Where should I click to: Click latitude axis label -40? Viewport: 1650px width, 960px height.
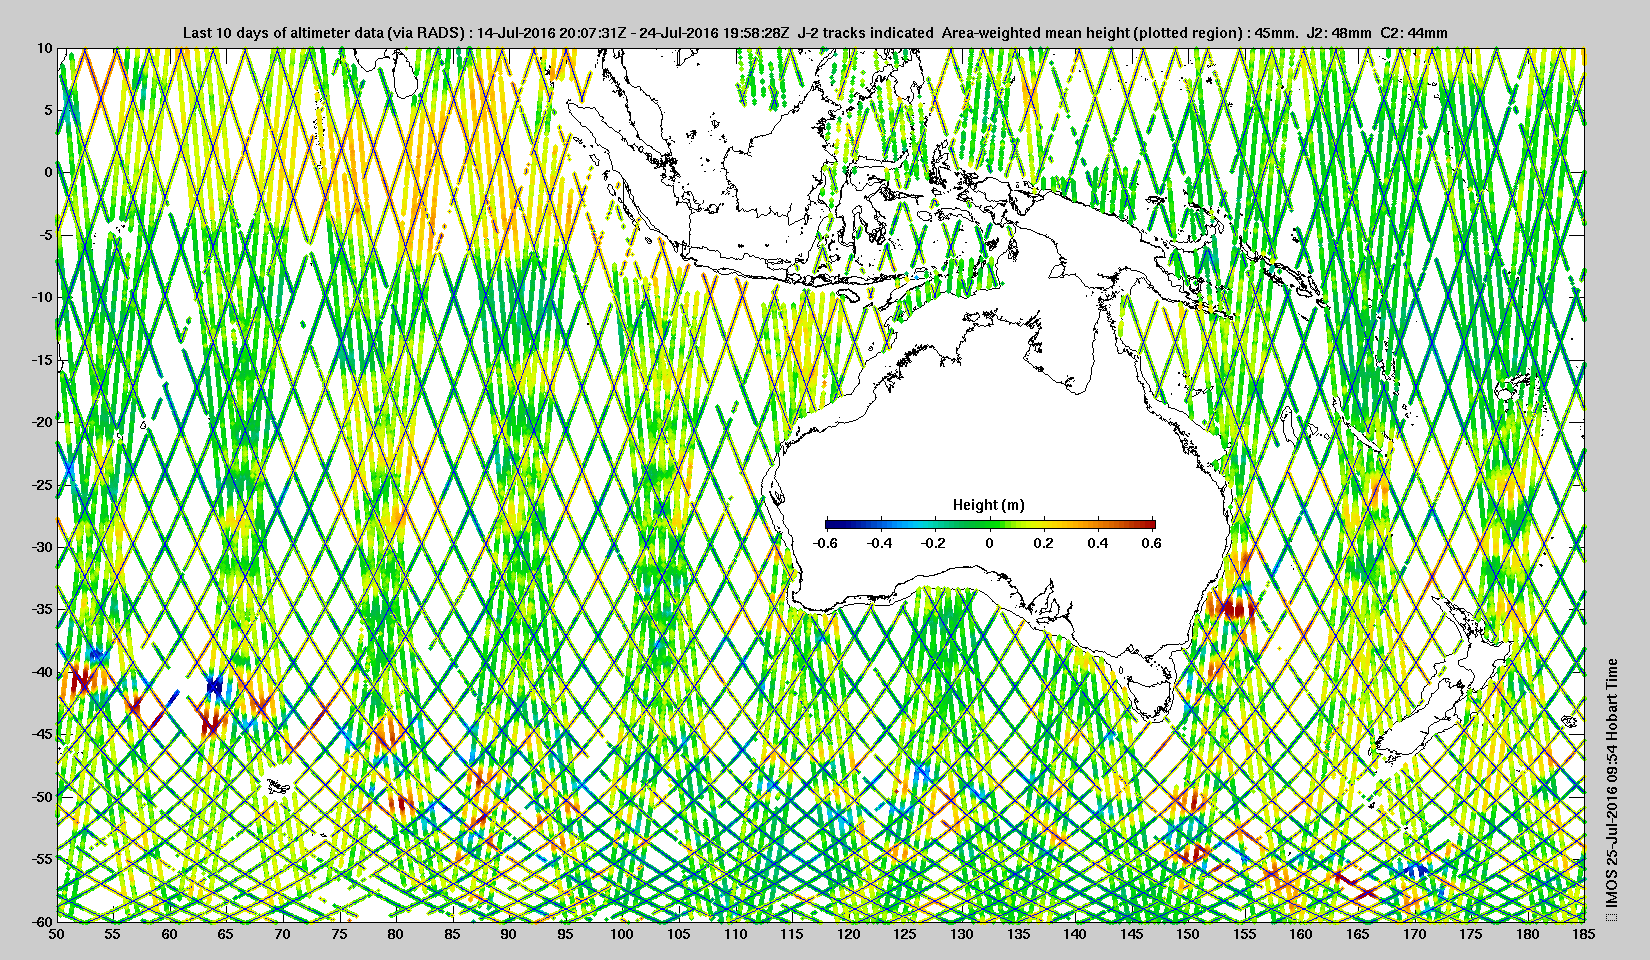(x=42, y=672)
